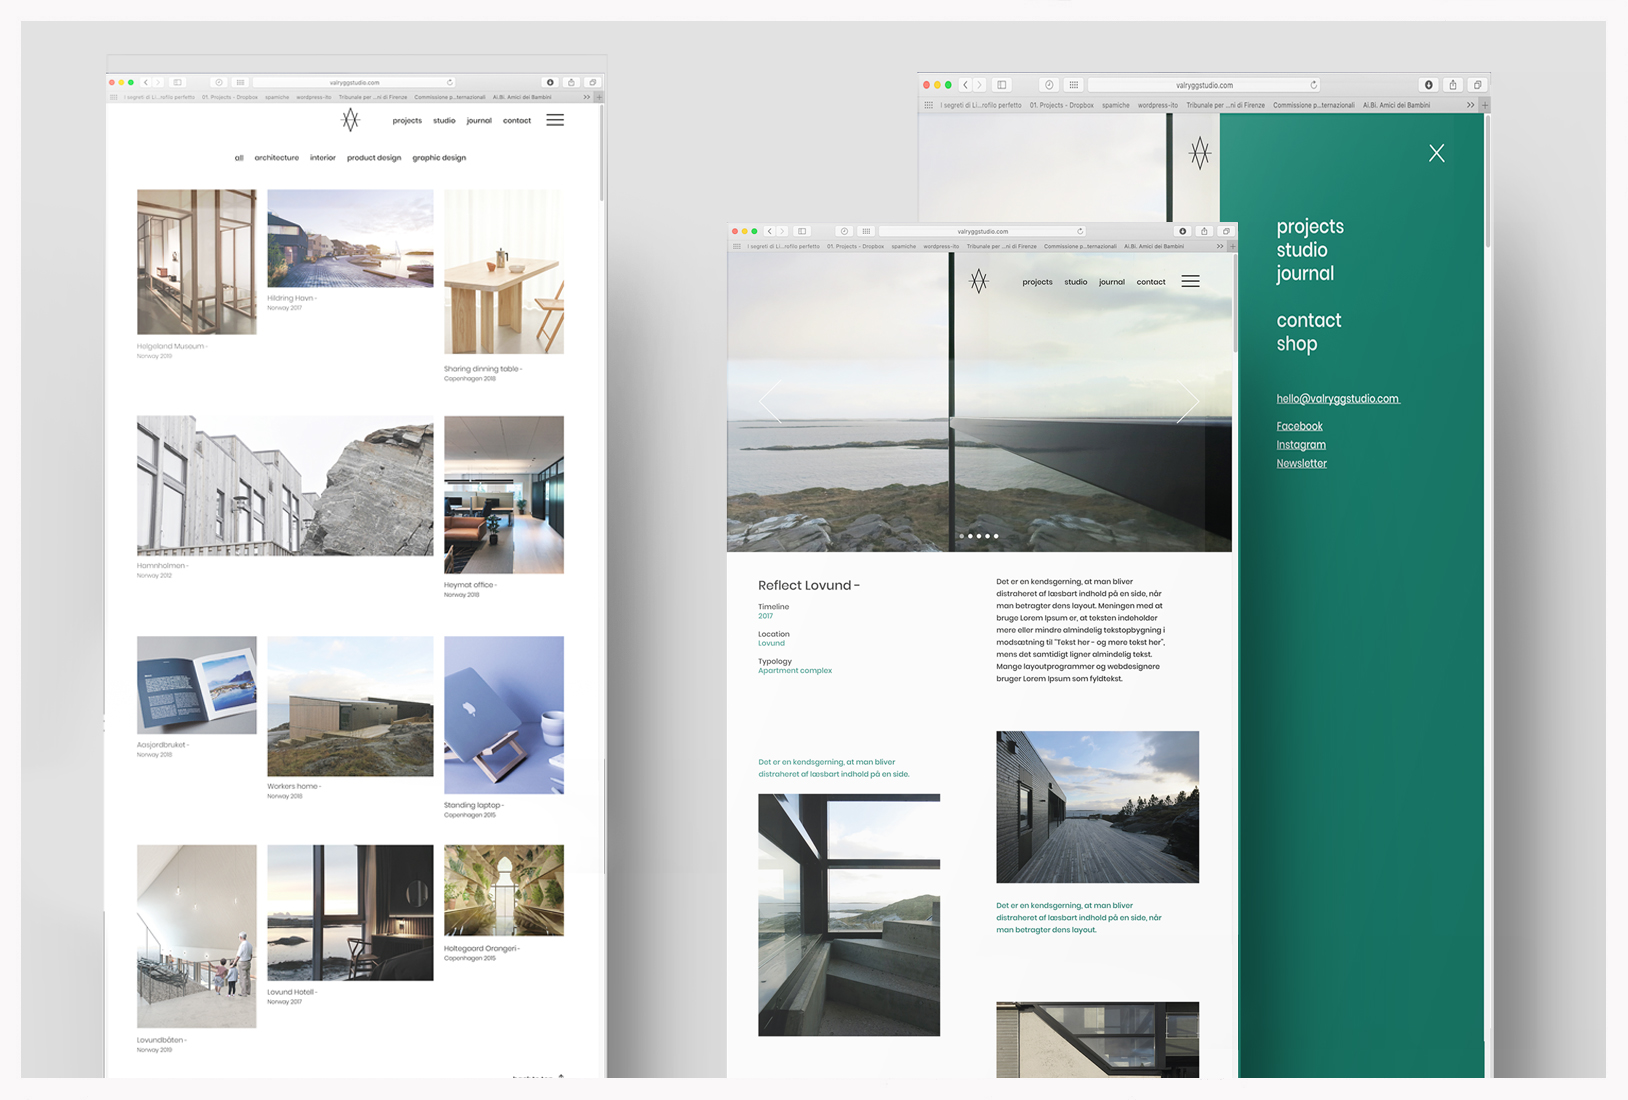Add new tab in back right browser window
This screenshot has width=1628, height=1100.
[x=1485, y=105]
